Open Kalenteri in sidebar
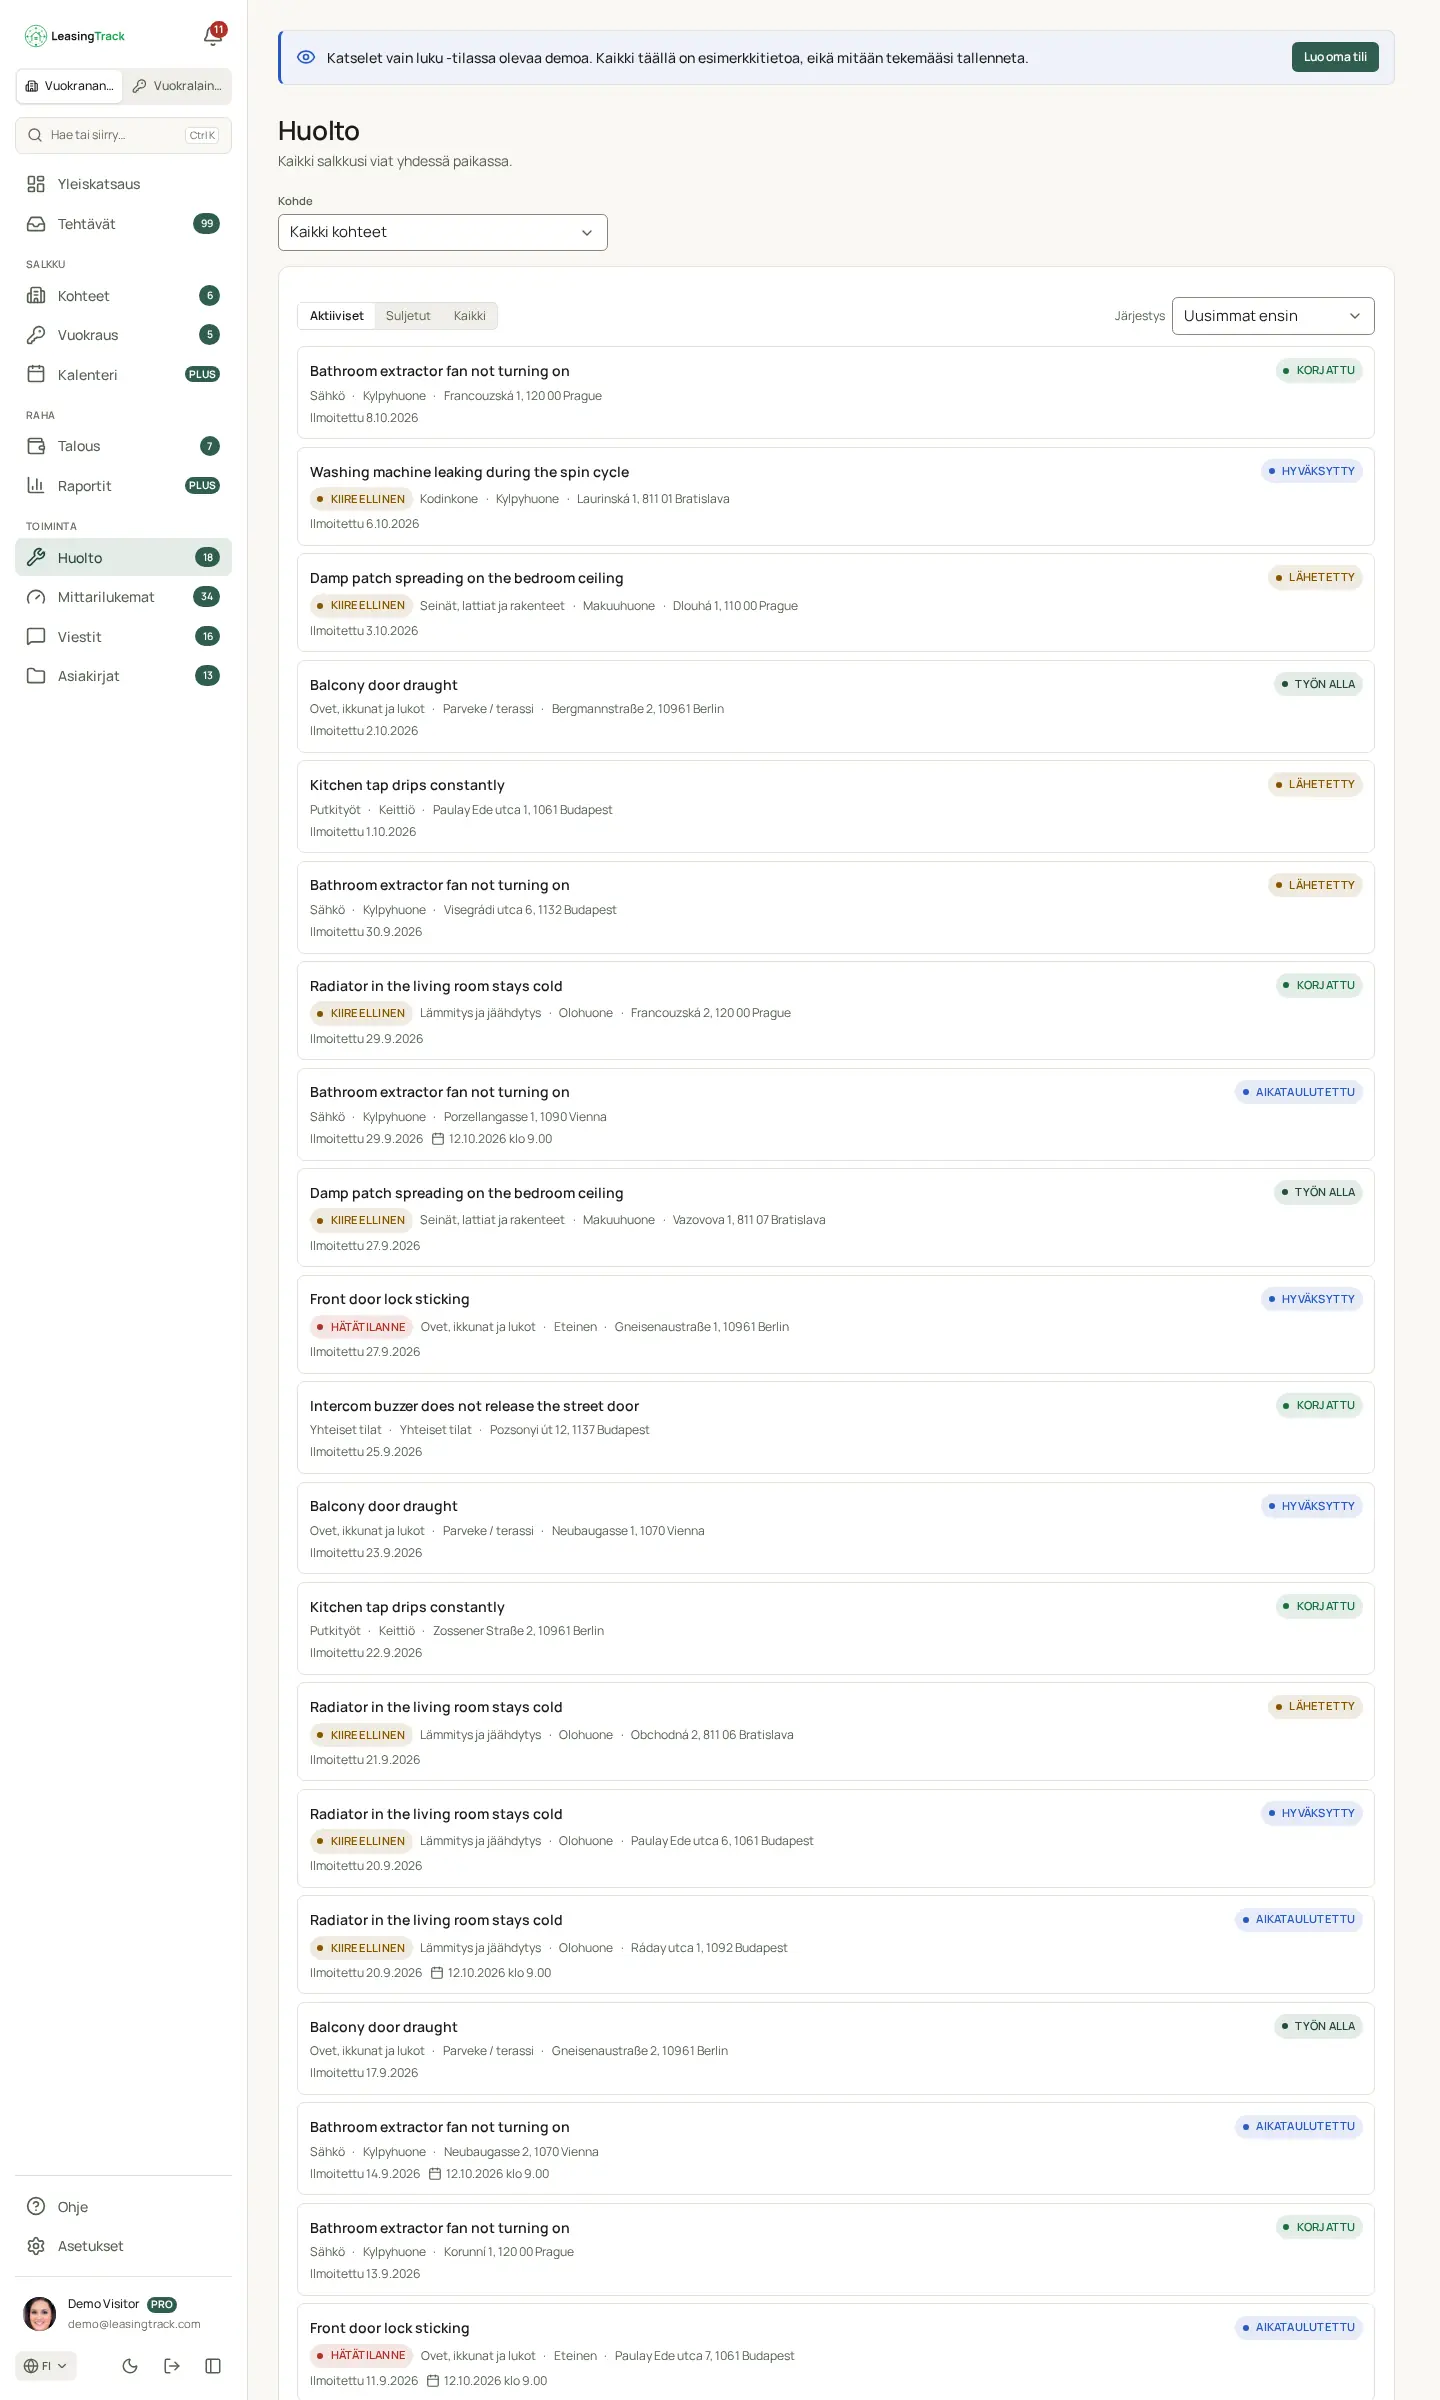The width and height of the screenshot is (1440, 2400). 123,375
